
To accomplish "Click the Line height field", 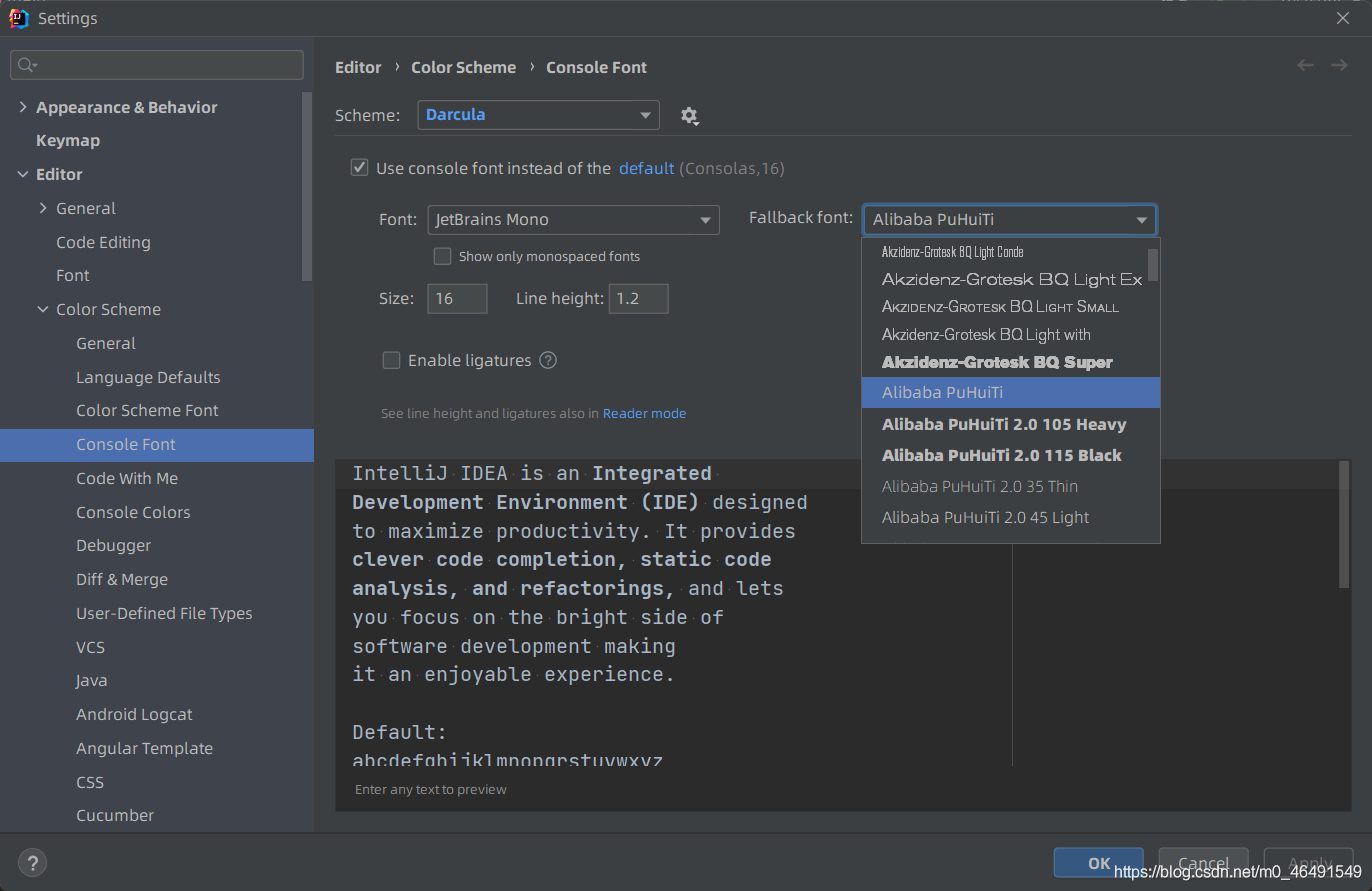I will click(x=638, y=298).
